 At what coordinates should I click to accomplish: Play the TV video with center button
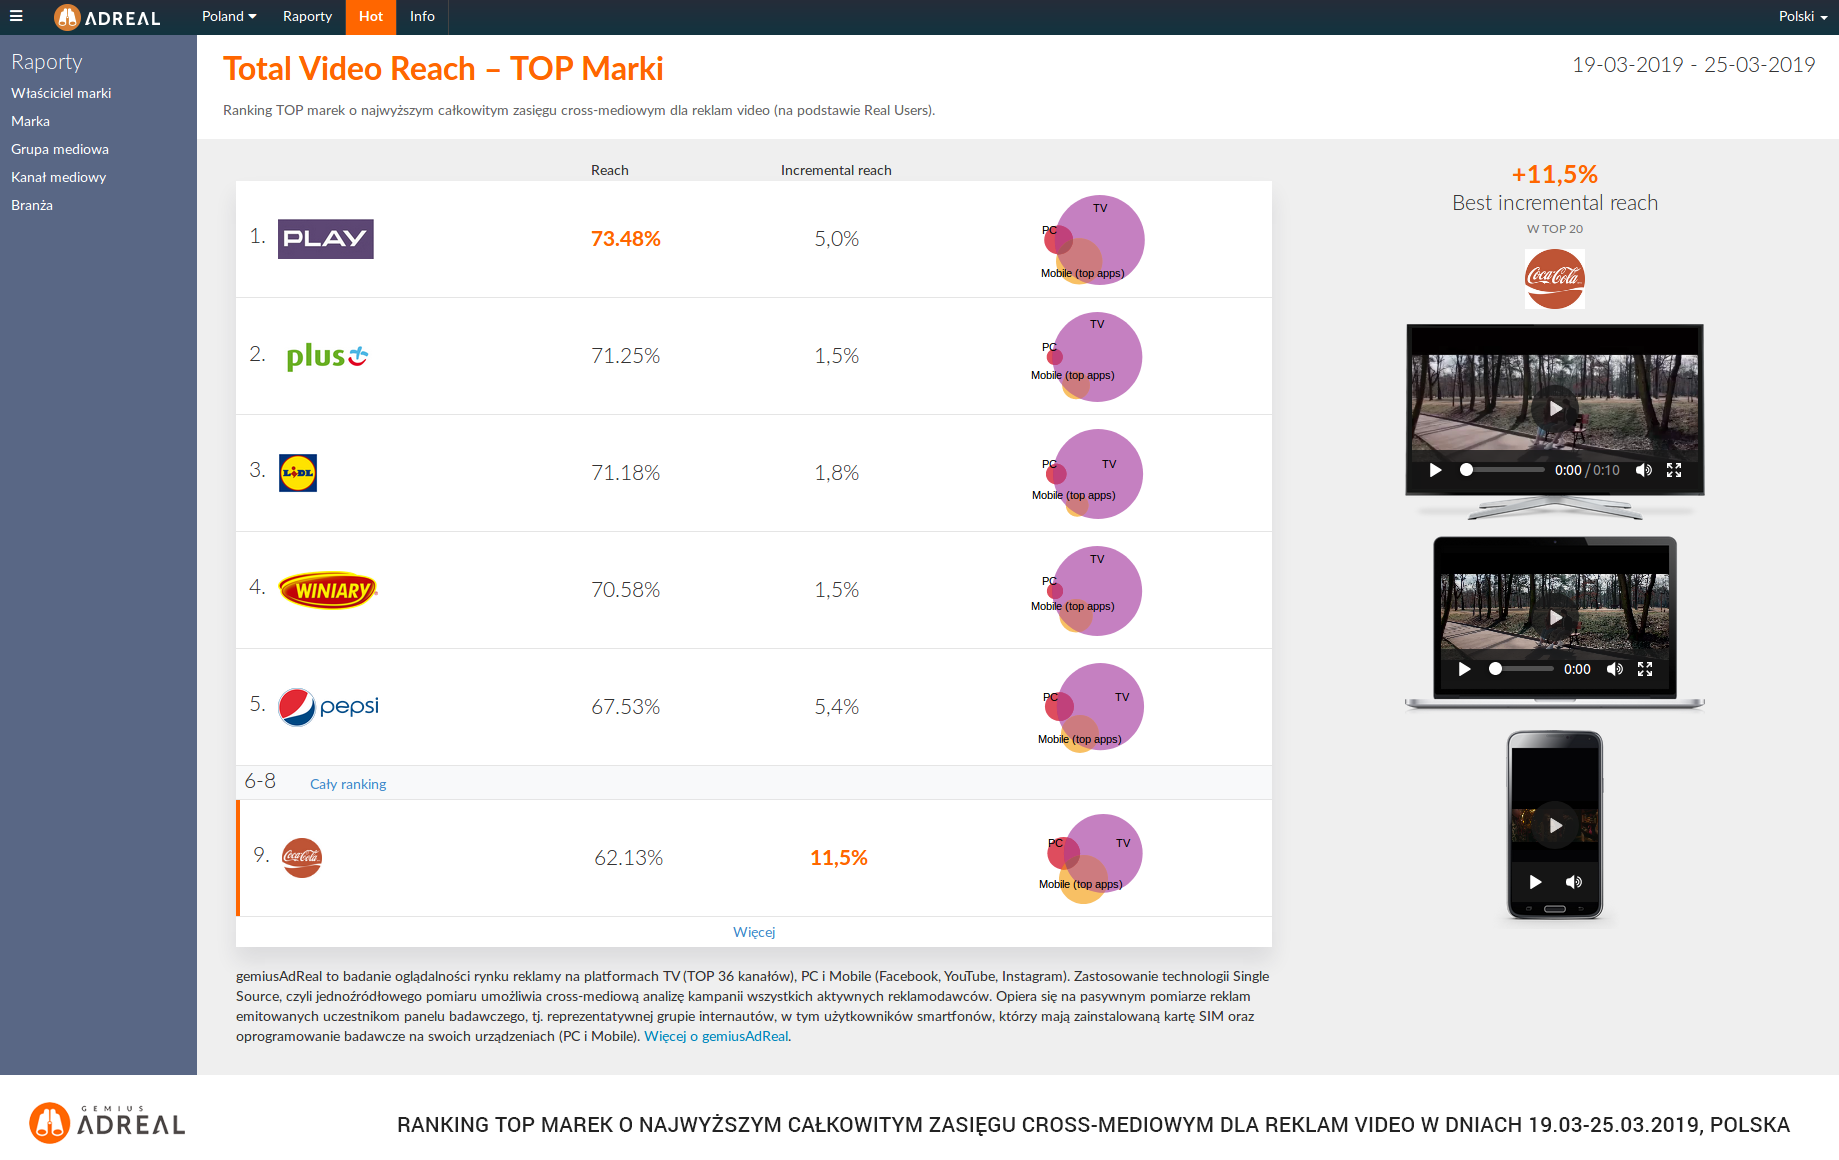click(x=1555, y=408)
